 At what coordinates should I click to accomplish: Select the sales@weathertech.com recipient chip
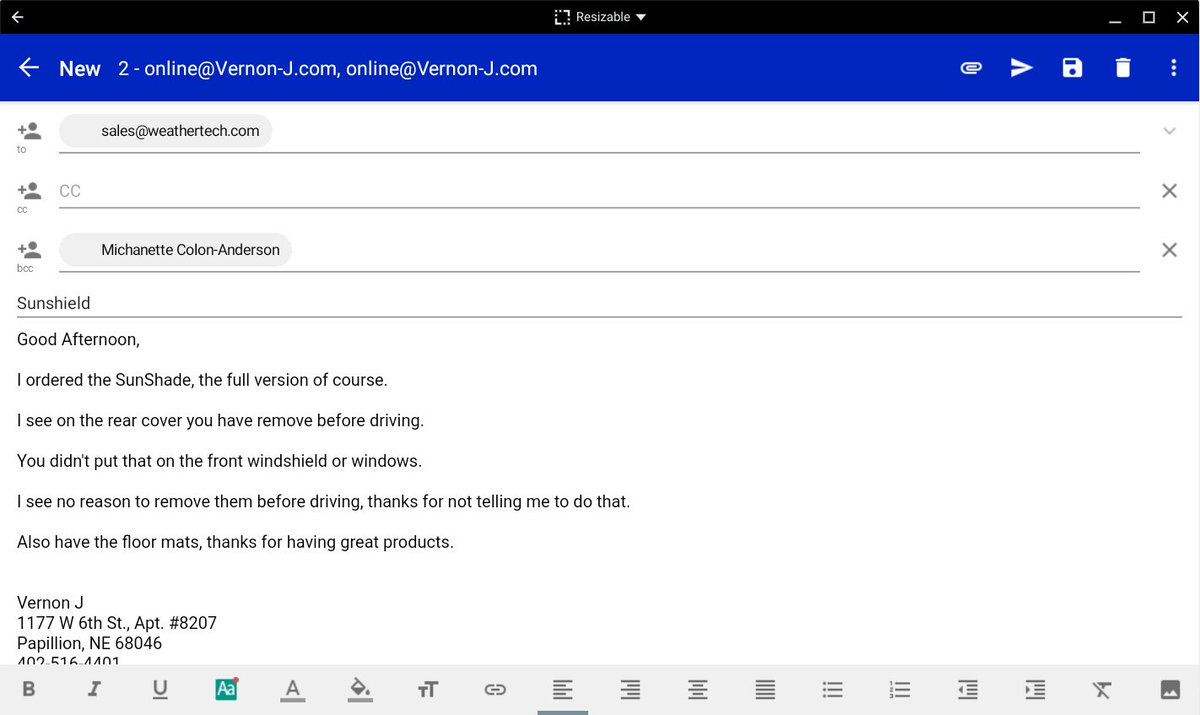(x=165, y=131)
